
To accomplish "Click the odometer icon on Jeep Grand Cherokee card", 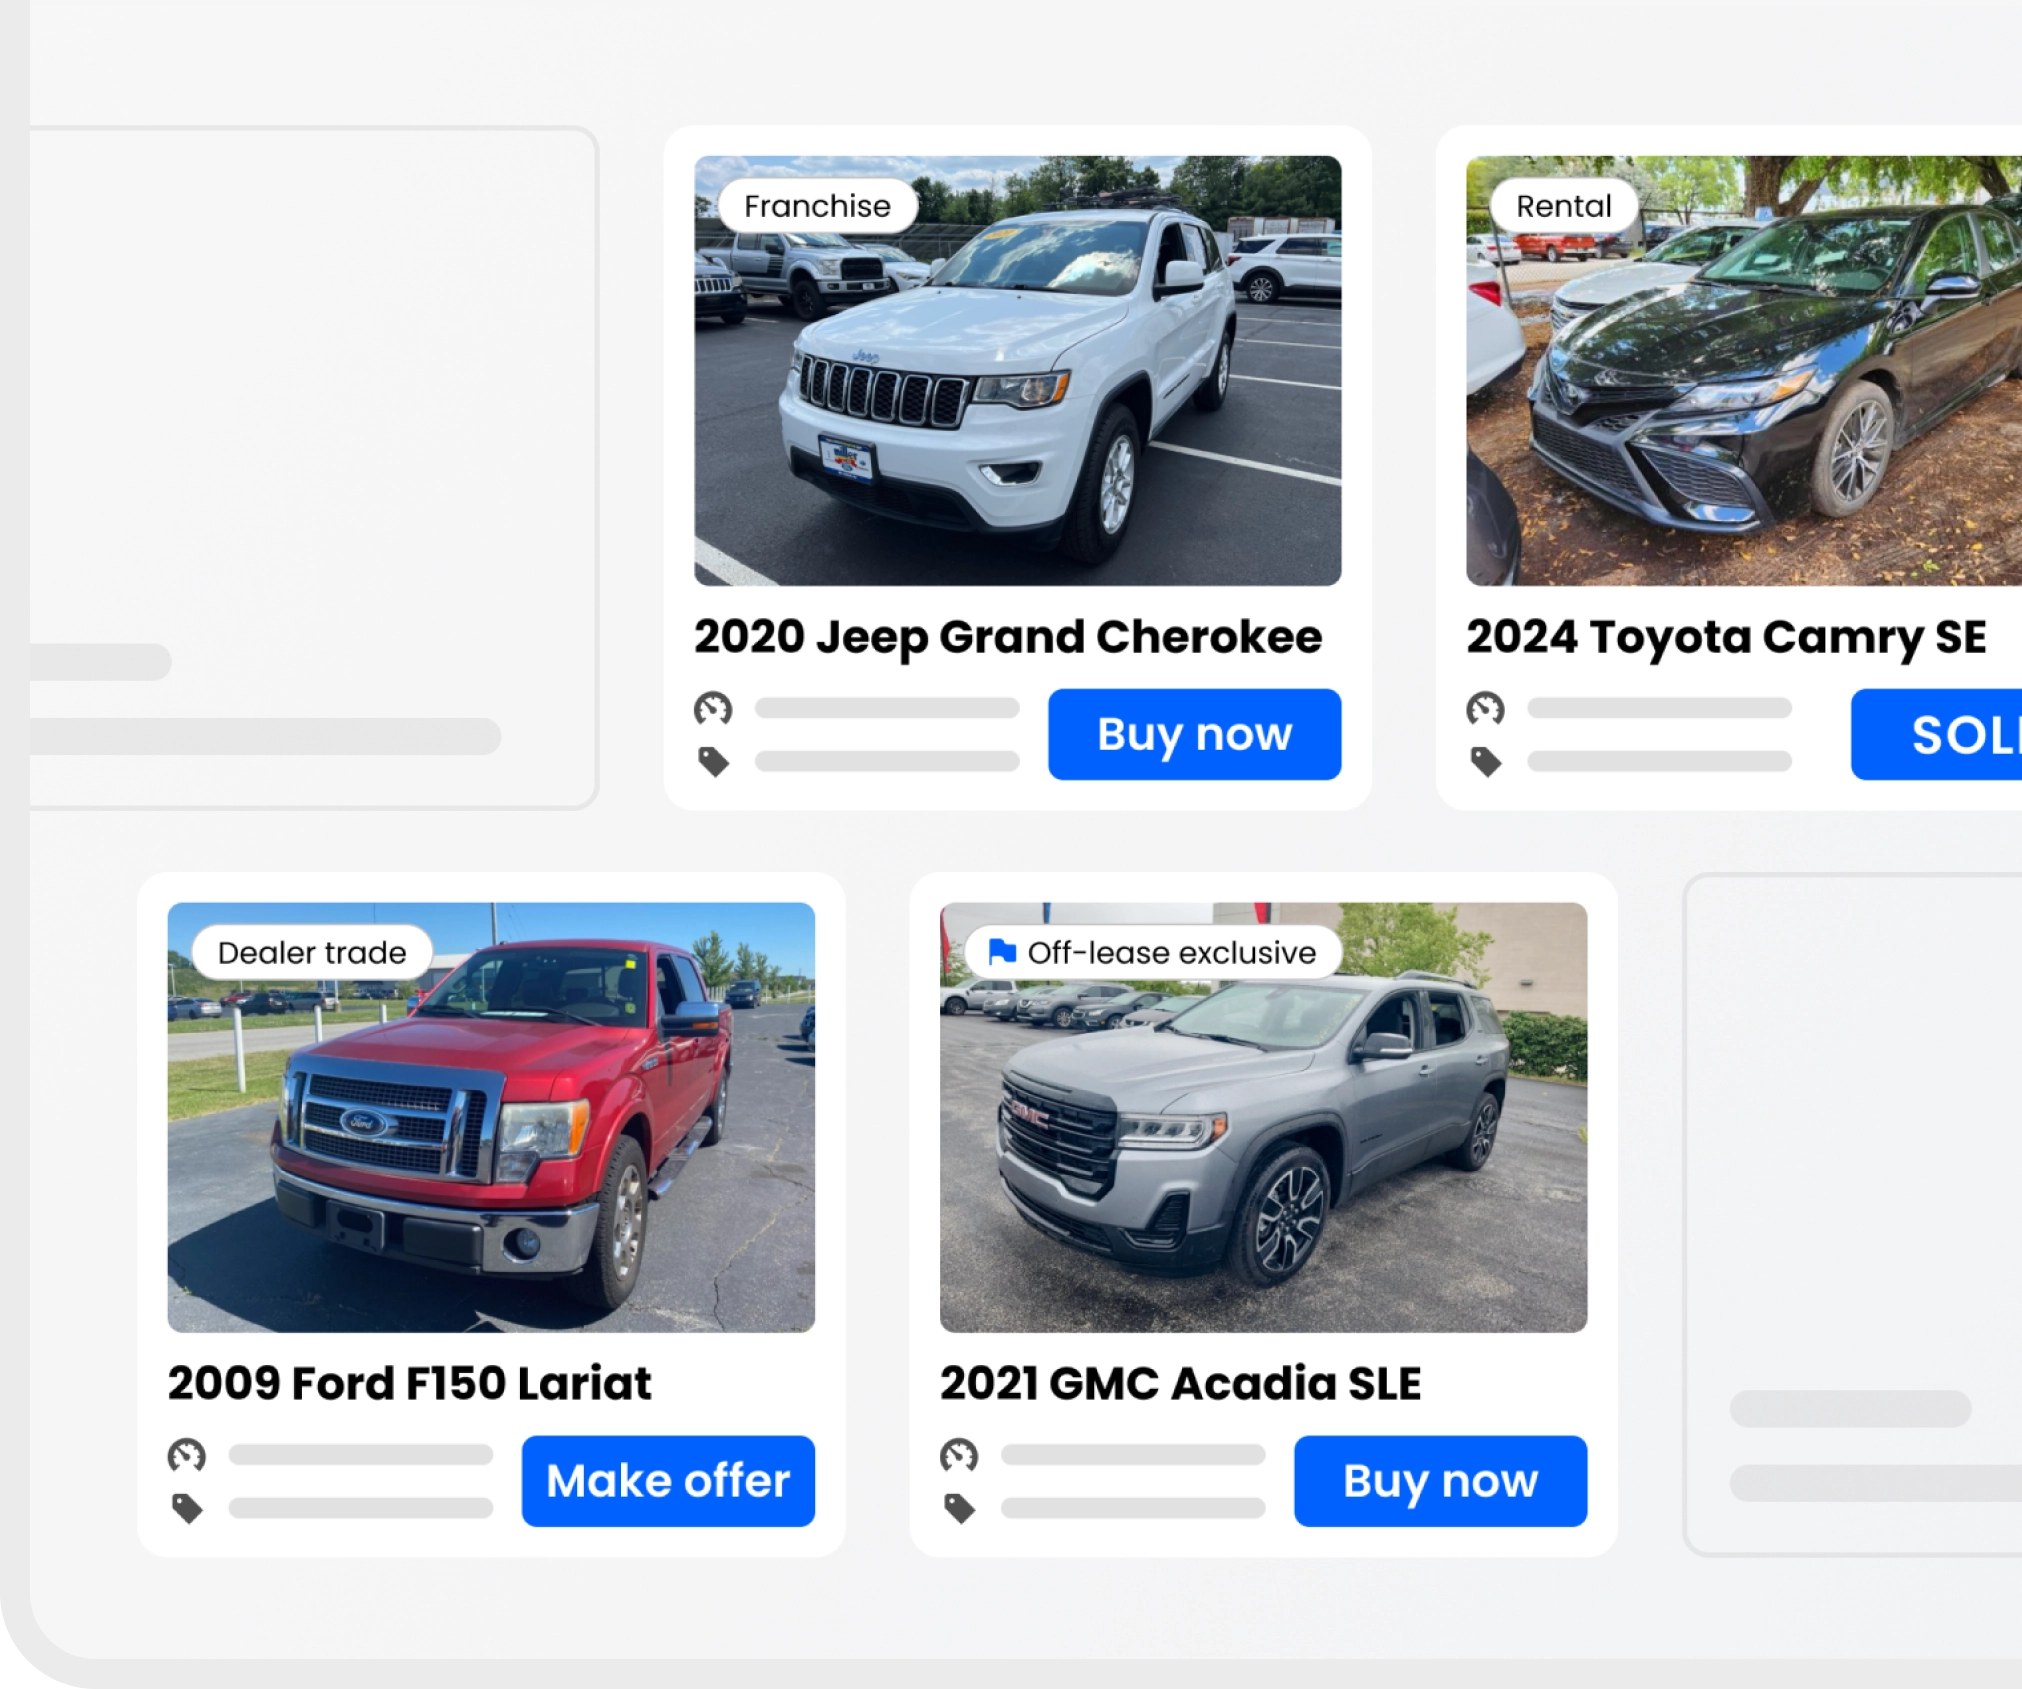I will 713,708.
